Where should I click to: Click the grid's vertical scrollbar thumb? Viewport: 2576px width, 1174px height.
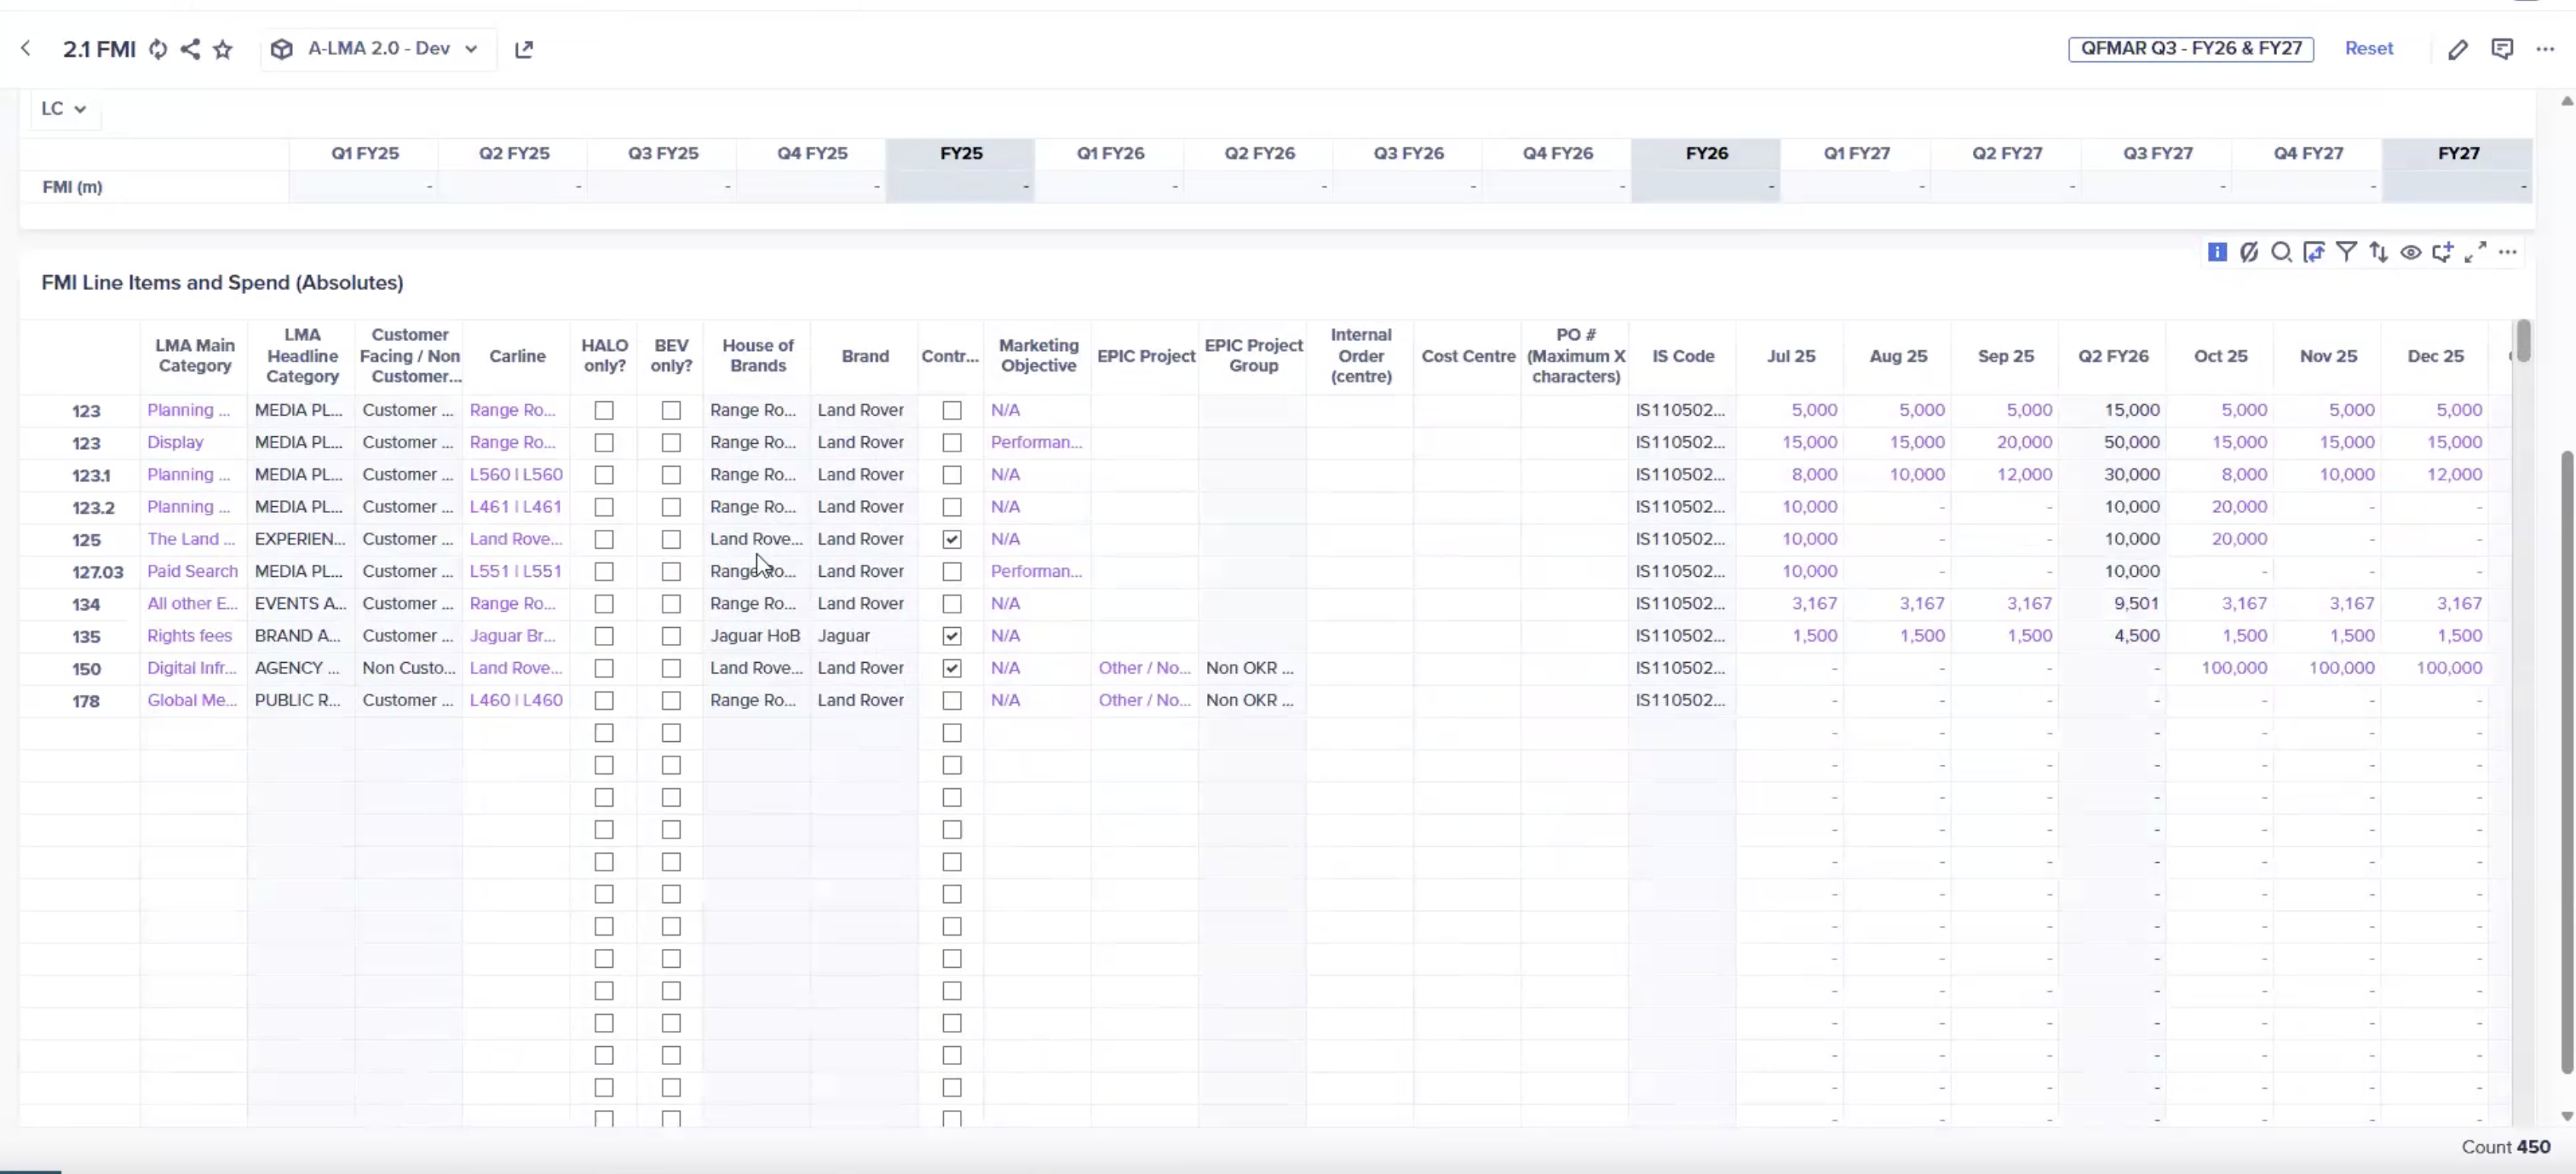pyautogui.click(x=2523, y=341)
